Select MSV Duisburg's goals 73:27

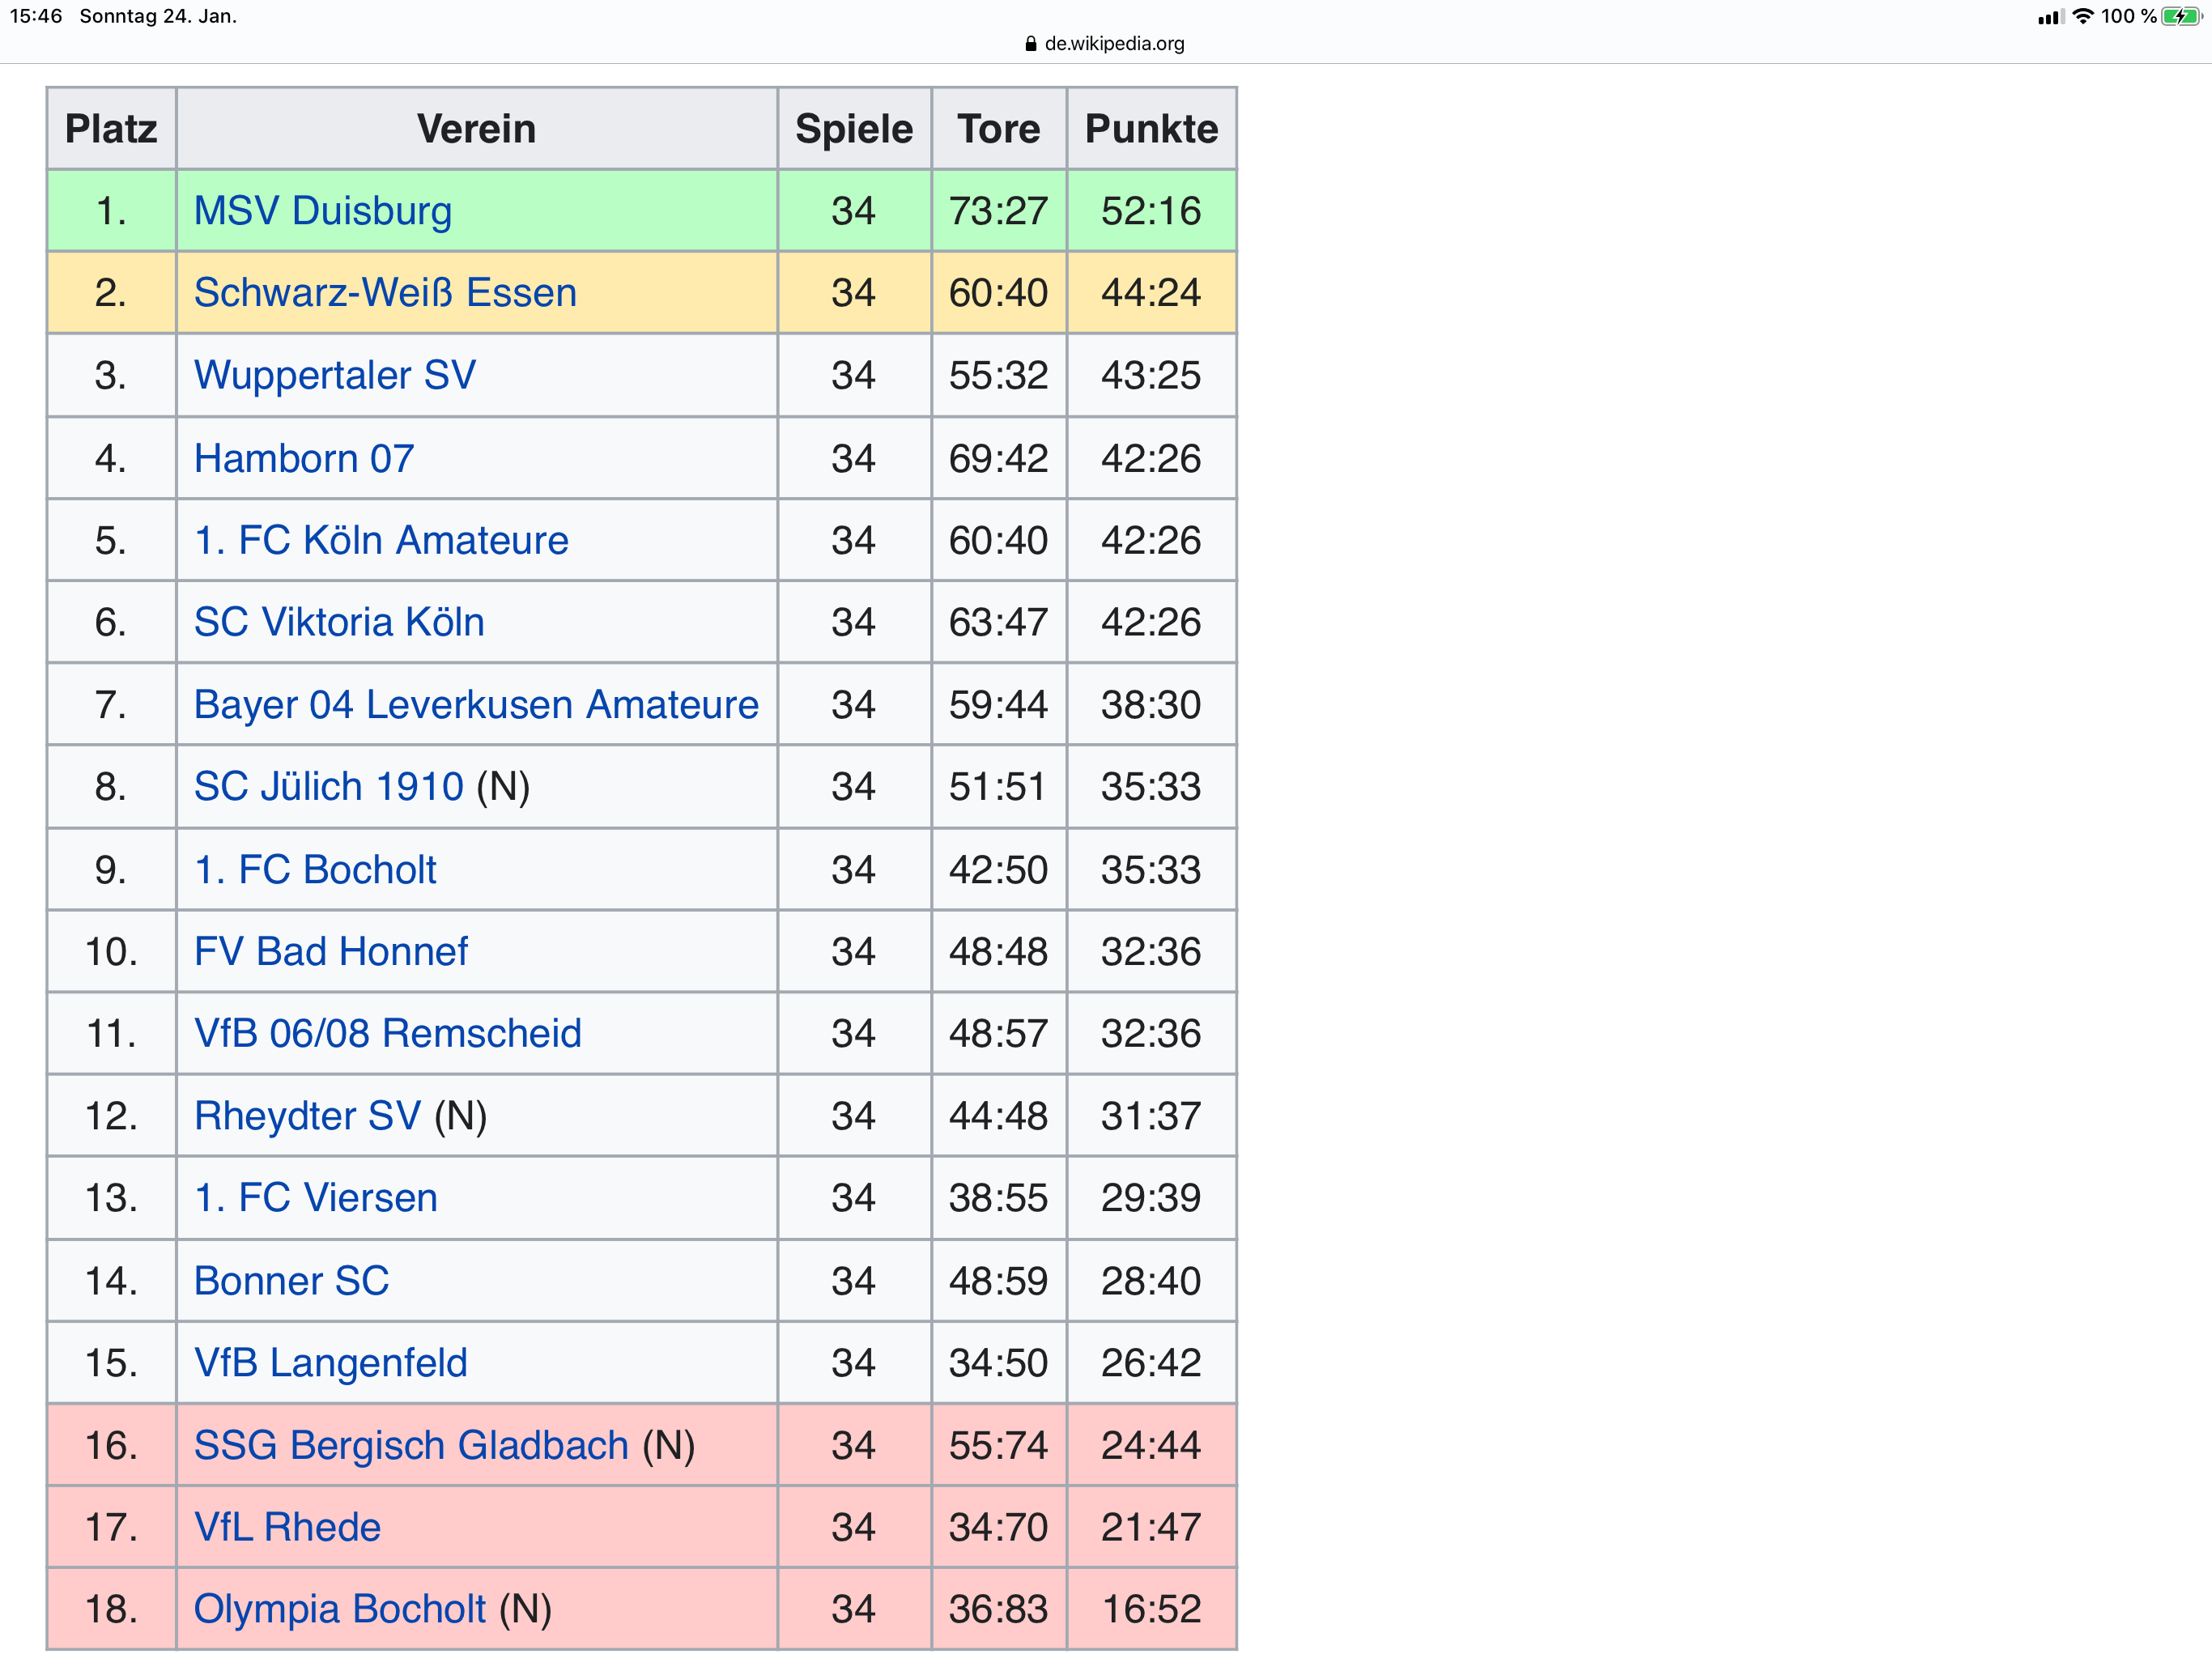[x=999, y=211]
